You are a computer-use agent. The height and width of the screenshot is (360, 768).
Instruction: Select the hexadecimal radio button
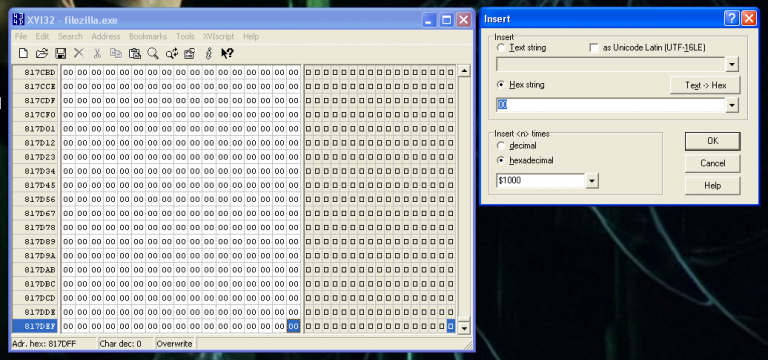click(x=501, y=160)
